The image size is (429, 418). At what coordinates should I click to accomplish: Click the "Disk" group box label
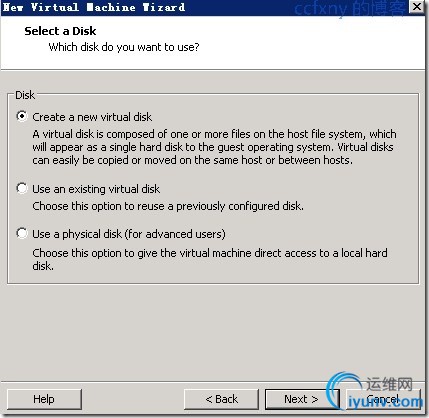(25, 95)
